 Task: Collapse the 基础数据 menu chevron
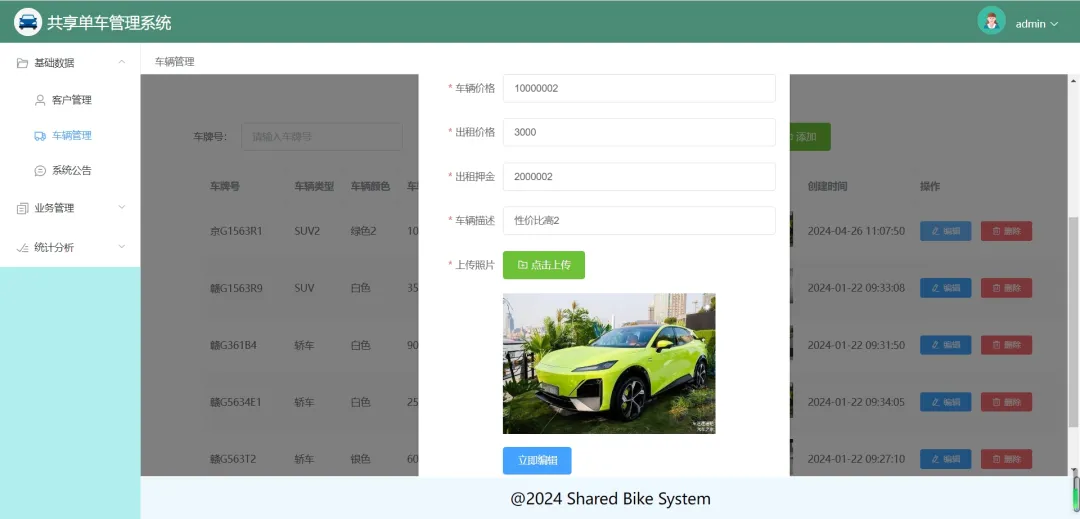(122, 62)
